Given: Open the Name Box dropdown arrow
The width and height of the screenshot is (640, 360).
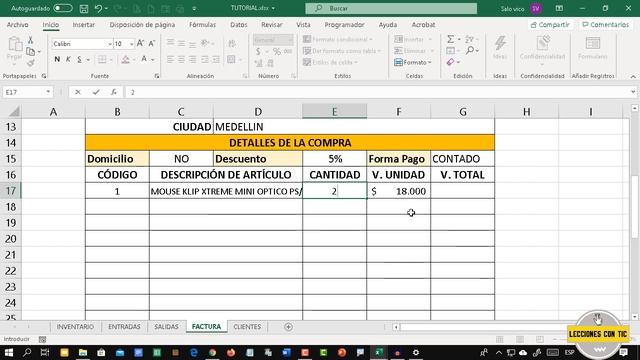Looking at the screenshot, I should [48, 92].
